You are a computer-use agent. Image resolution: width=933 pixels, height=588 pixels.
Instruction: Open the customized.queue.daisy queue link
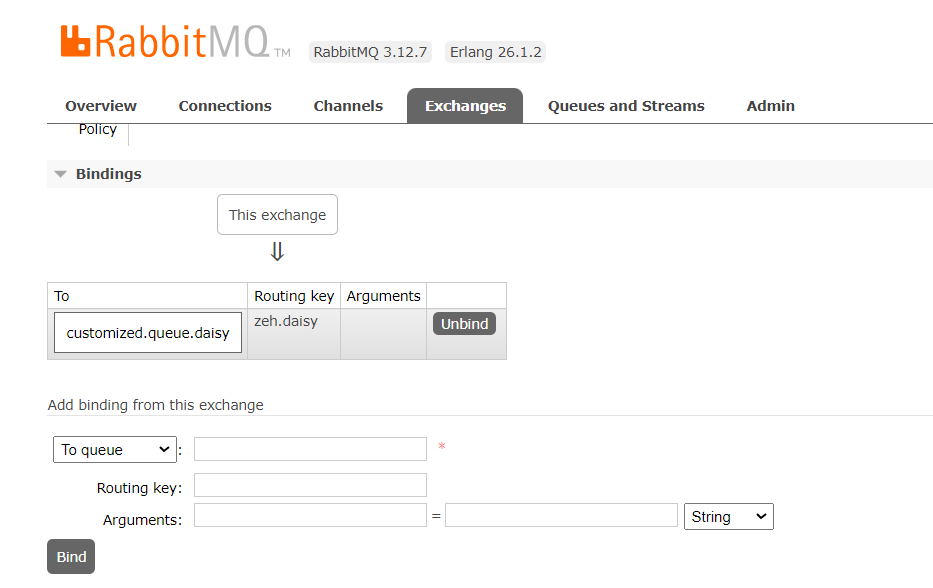point(148,333)
